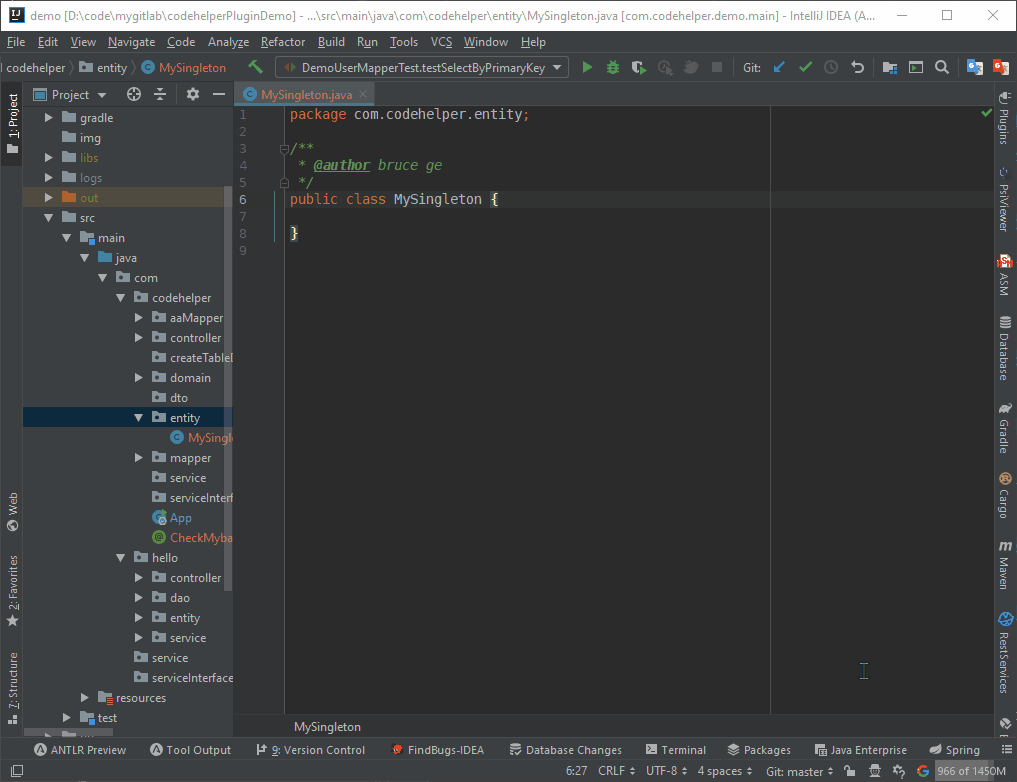Open the Project view dropdown
The height and width of the screenshot is (782, 1017).
102,95
